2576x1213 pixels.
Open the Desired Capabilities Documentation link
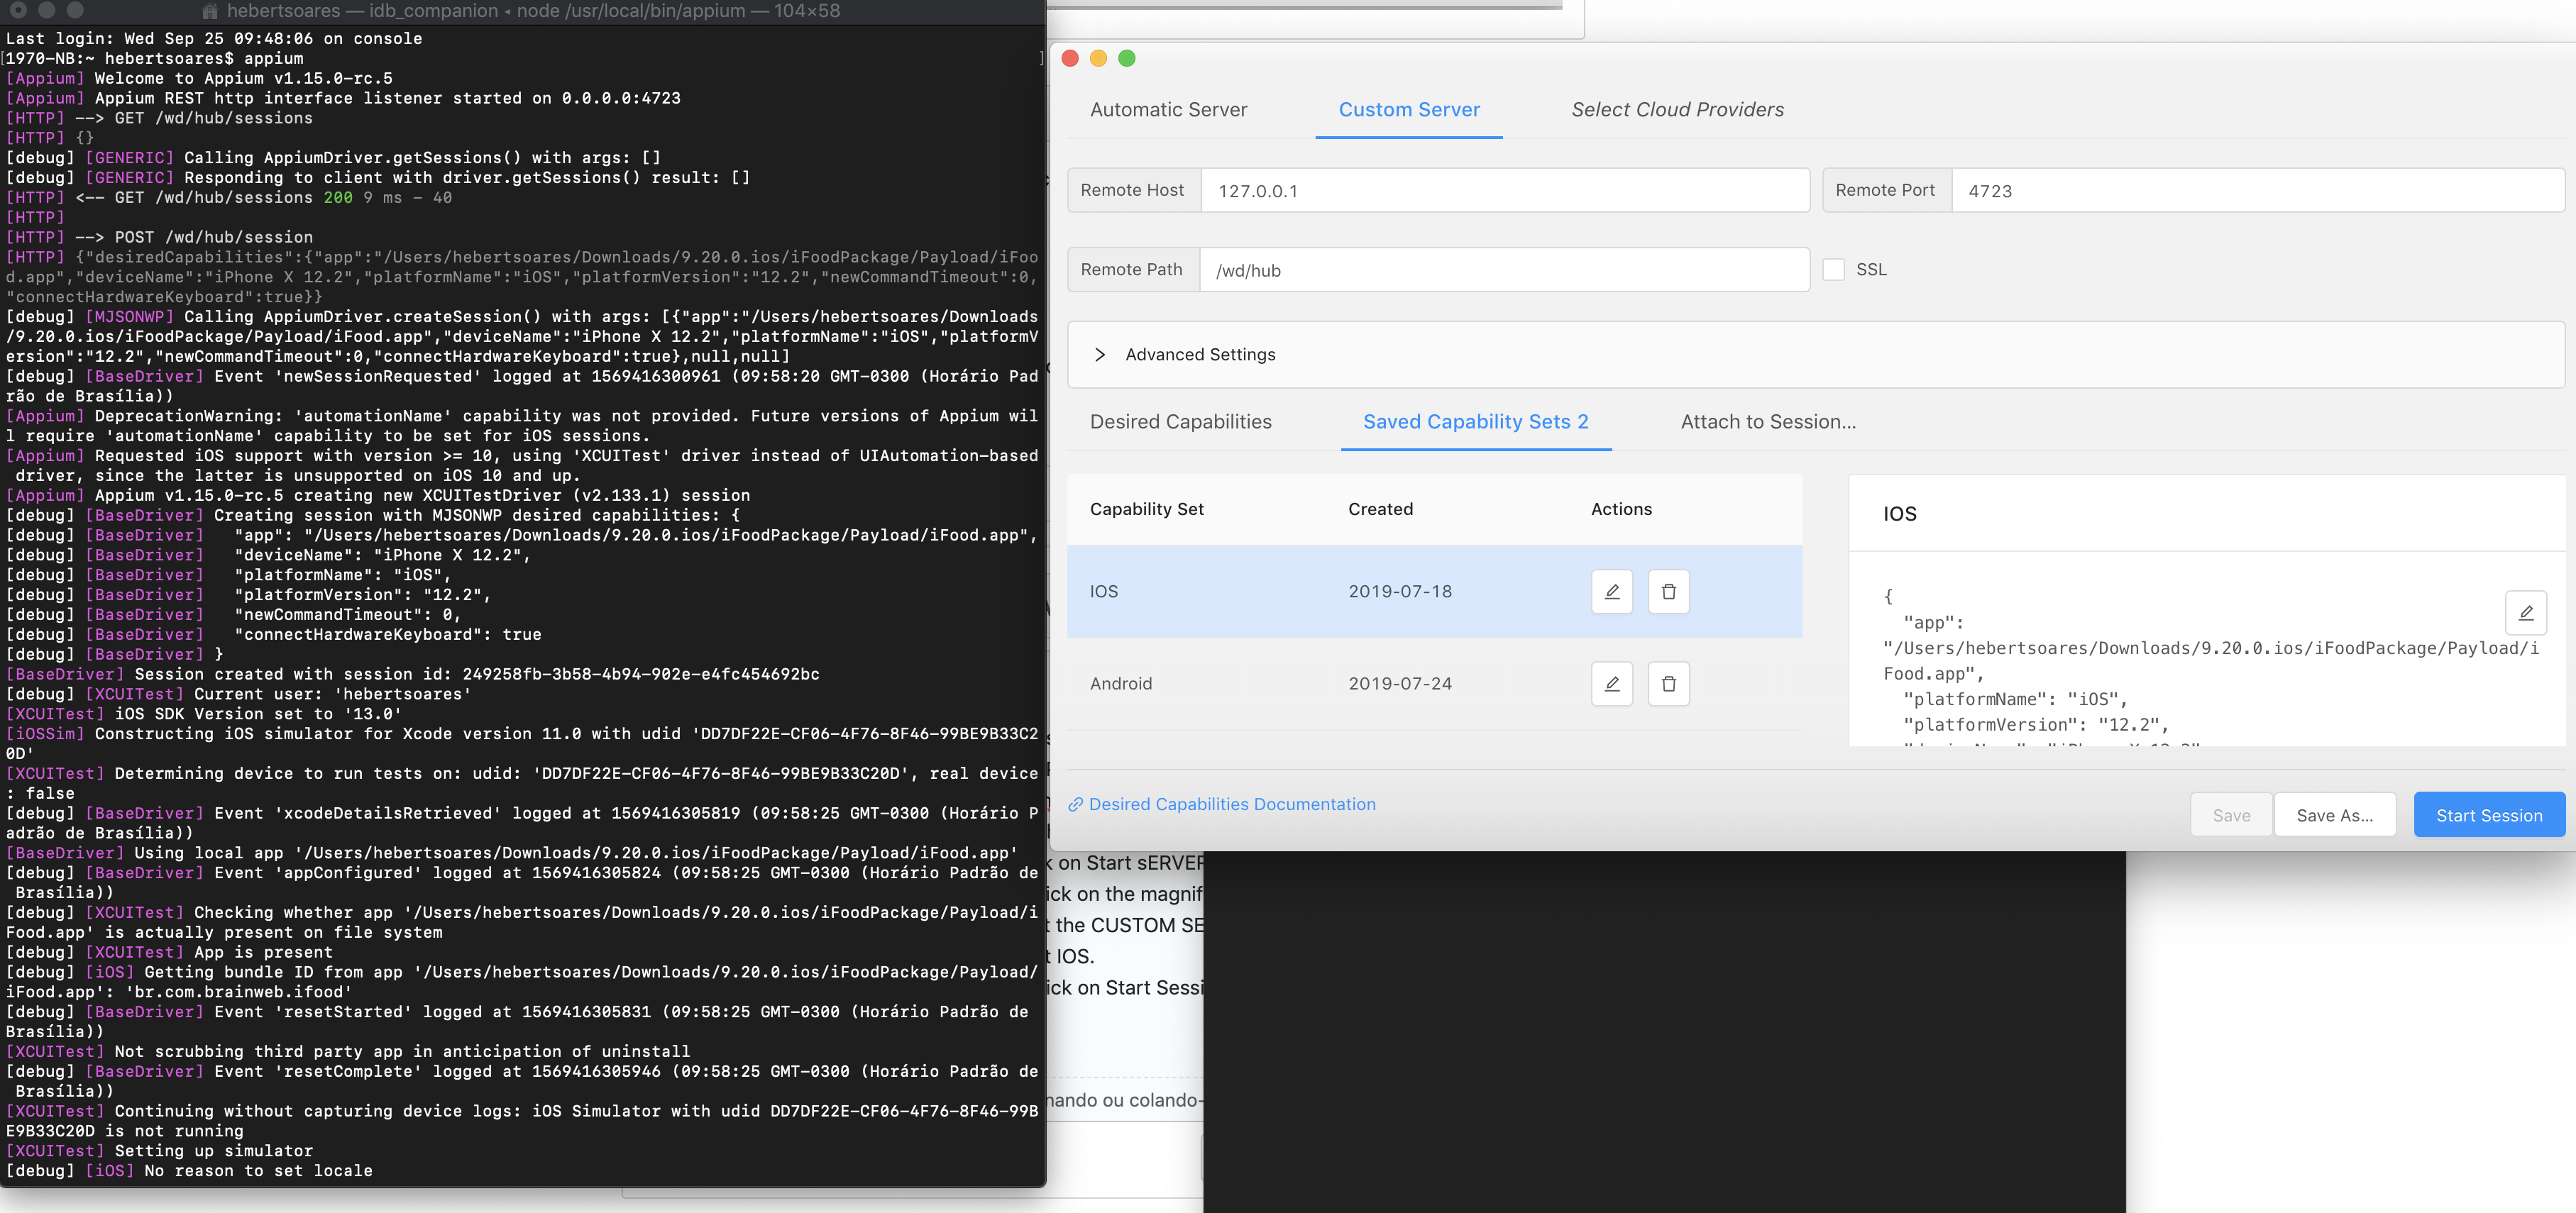point(1231,804)
